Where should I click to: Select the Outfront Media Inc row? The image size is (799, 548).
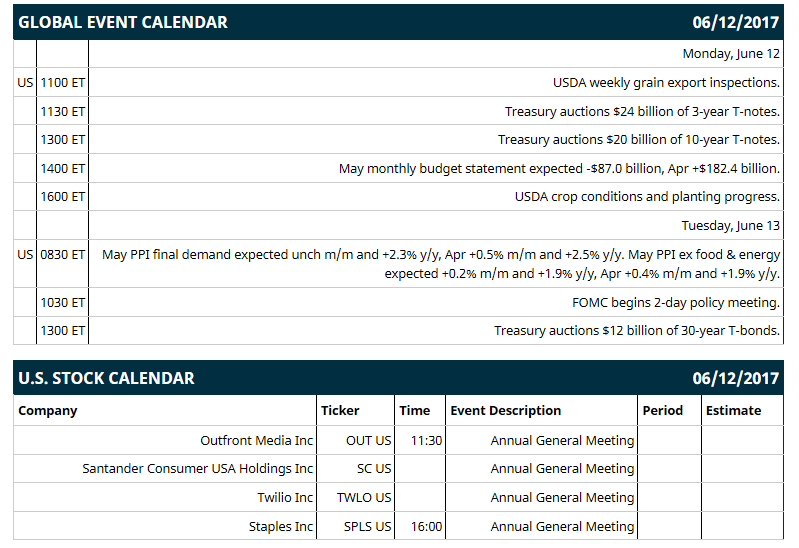(398, 440)
